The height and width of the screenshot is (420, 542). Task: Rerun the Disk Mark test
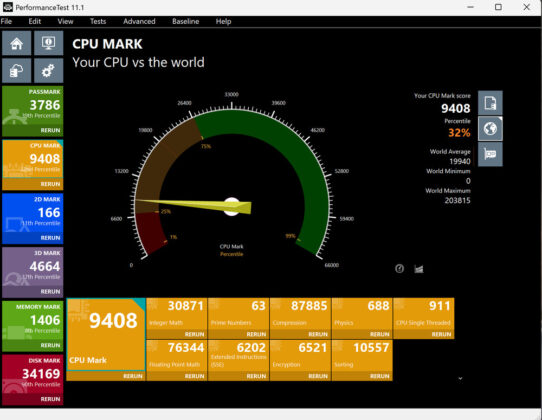coord(50,399)
